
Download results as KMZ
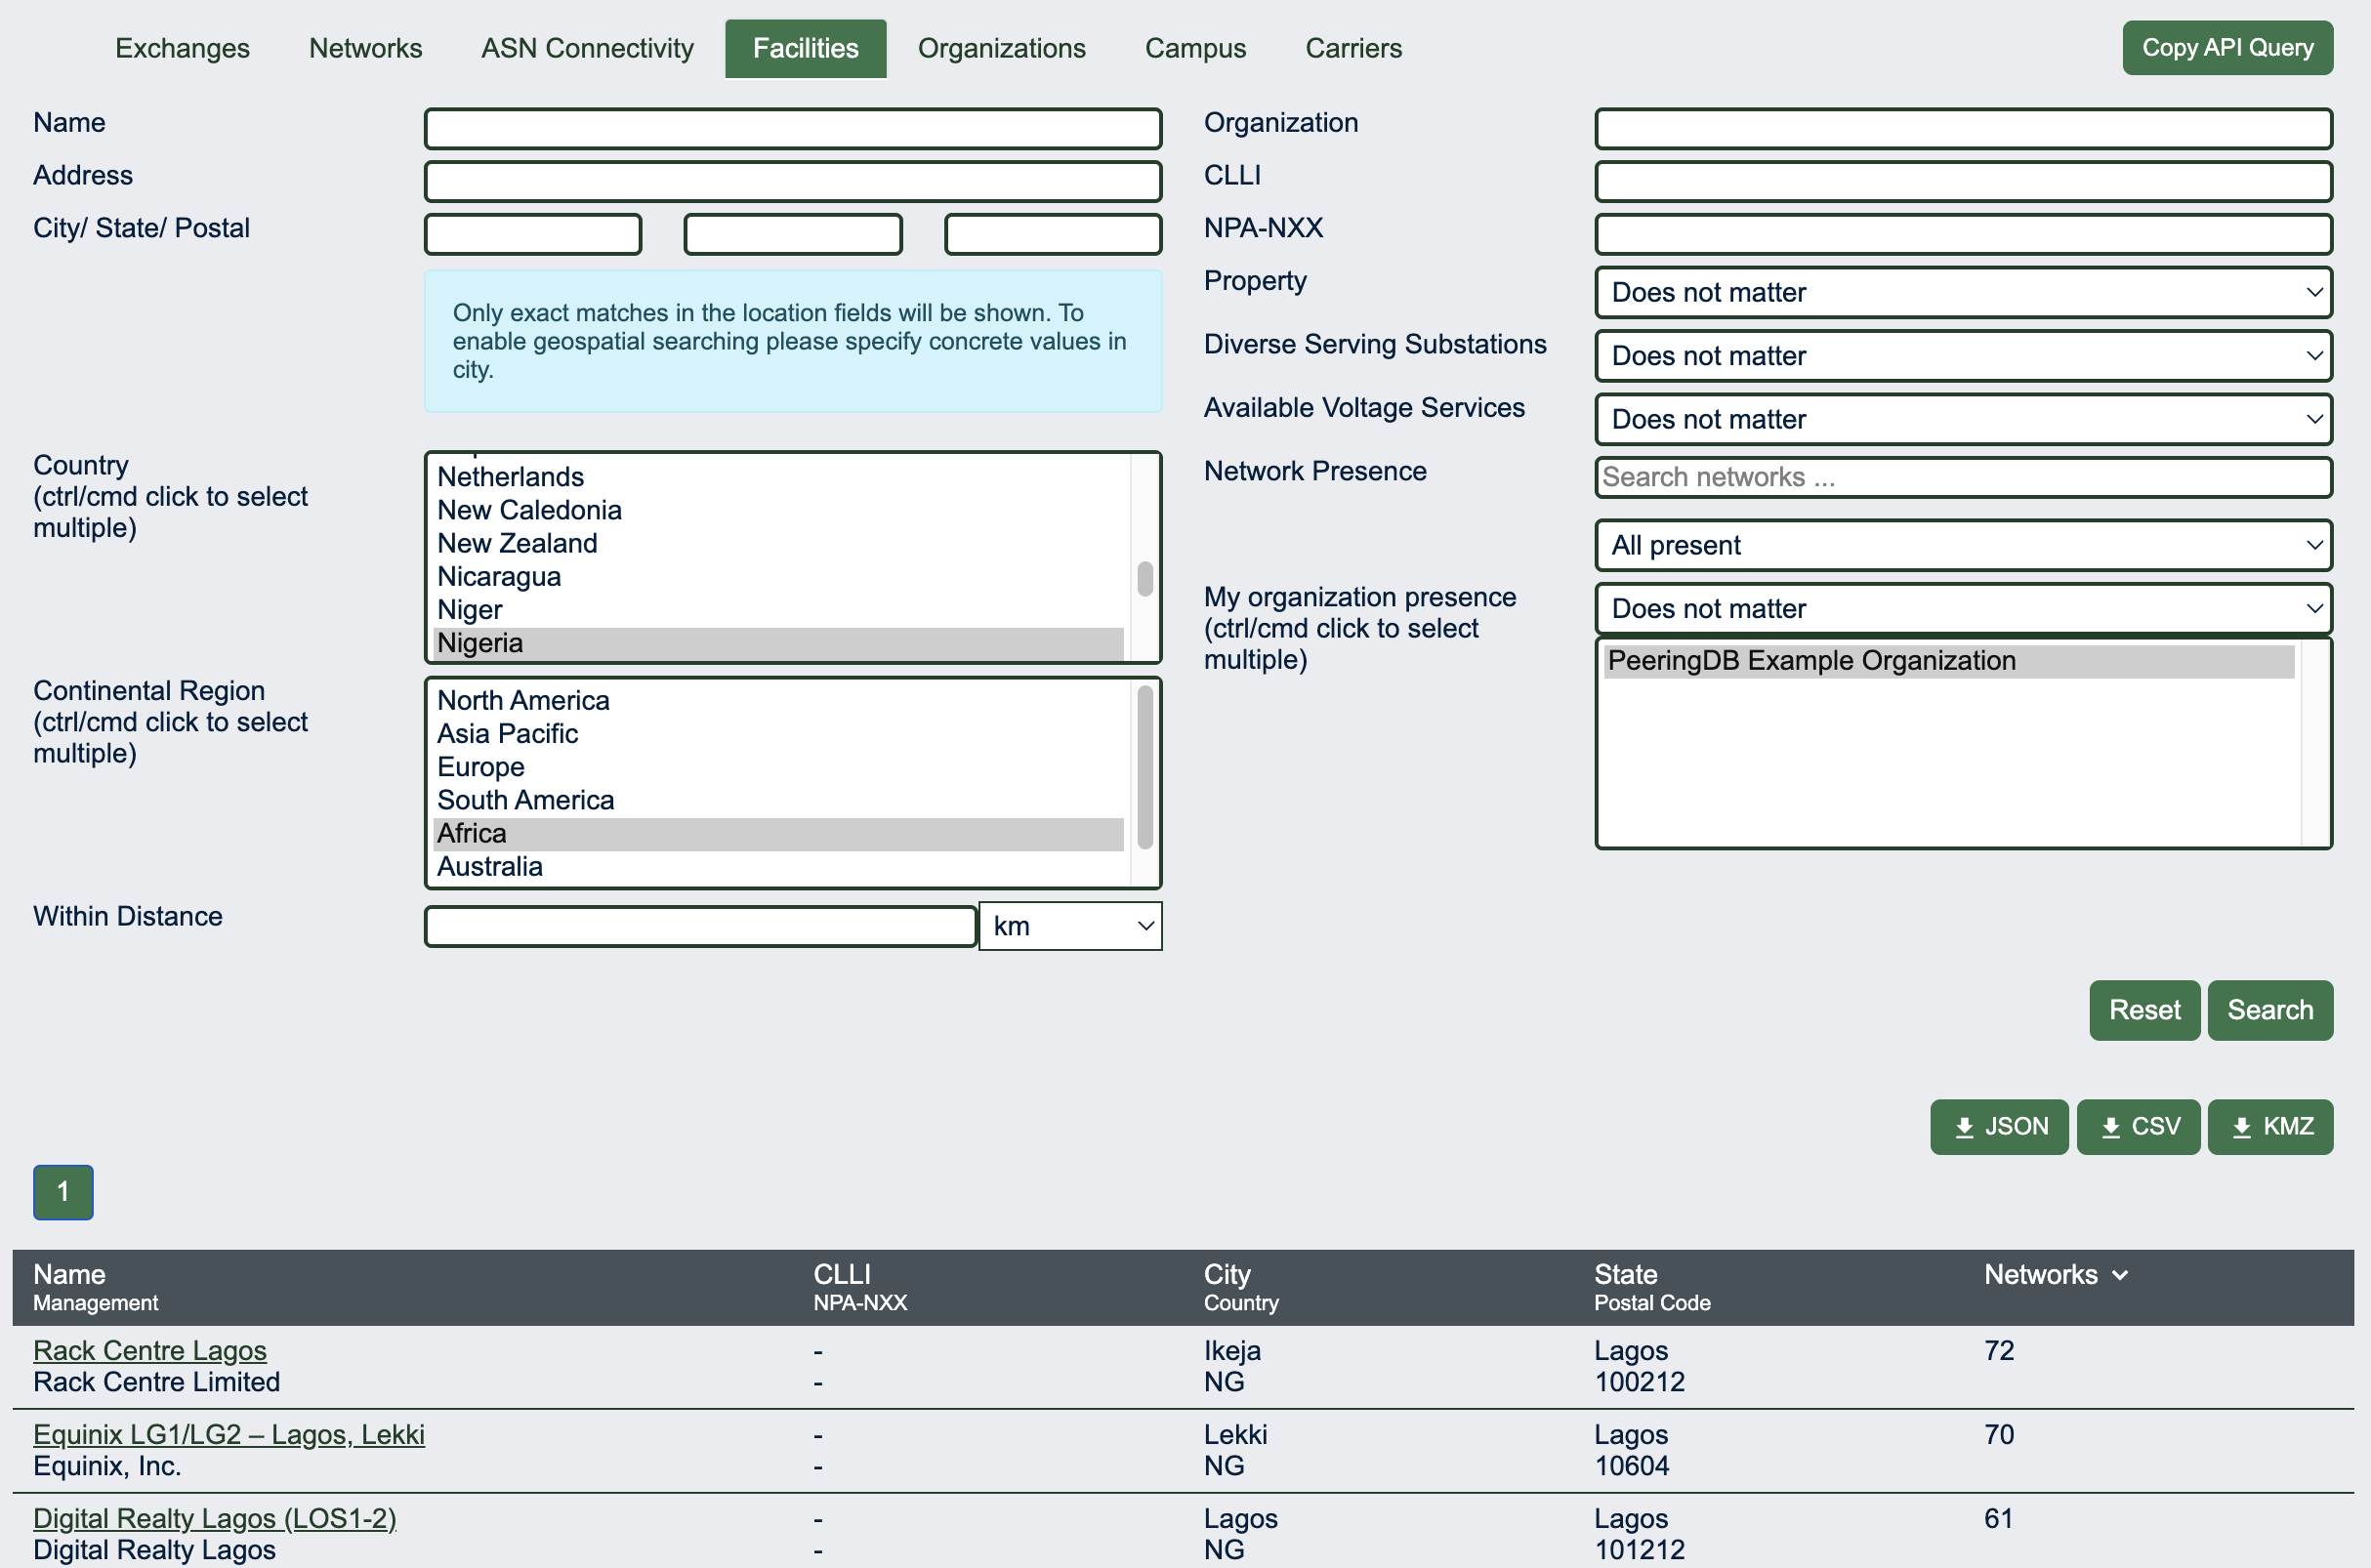click(2269, 1127)
